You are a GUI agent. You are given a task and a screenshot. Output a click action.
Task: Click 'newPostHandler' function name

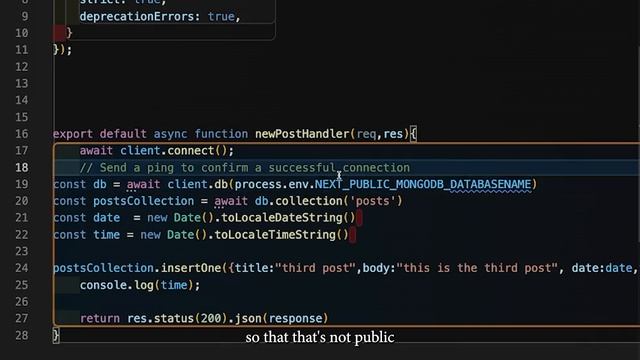[x=302, y=134]
